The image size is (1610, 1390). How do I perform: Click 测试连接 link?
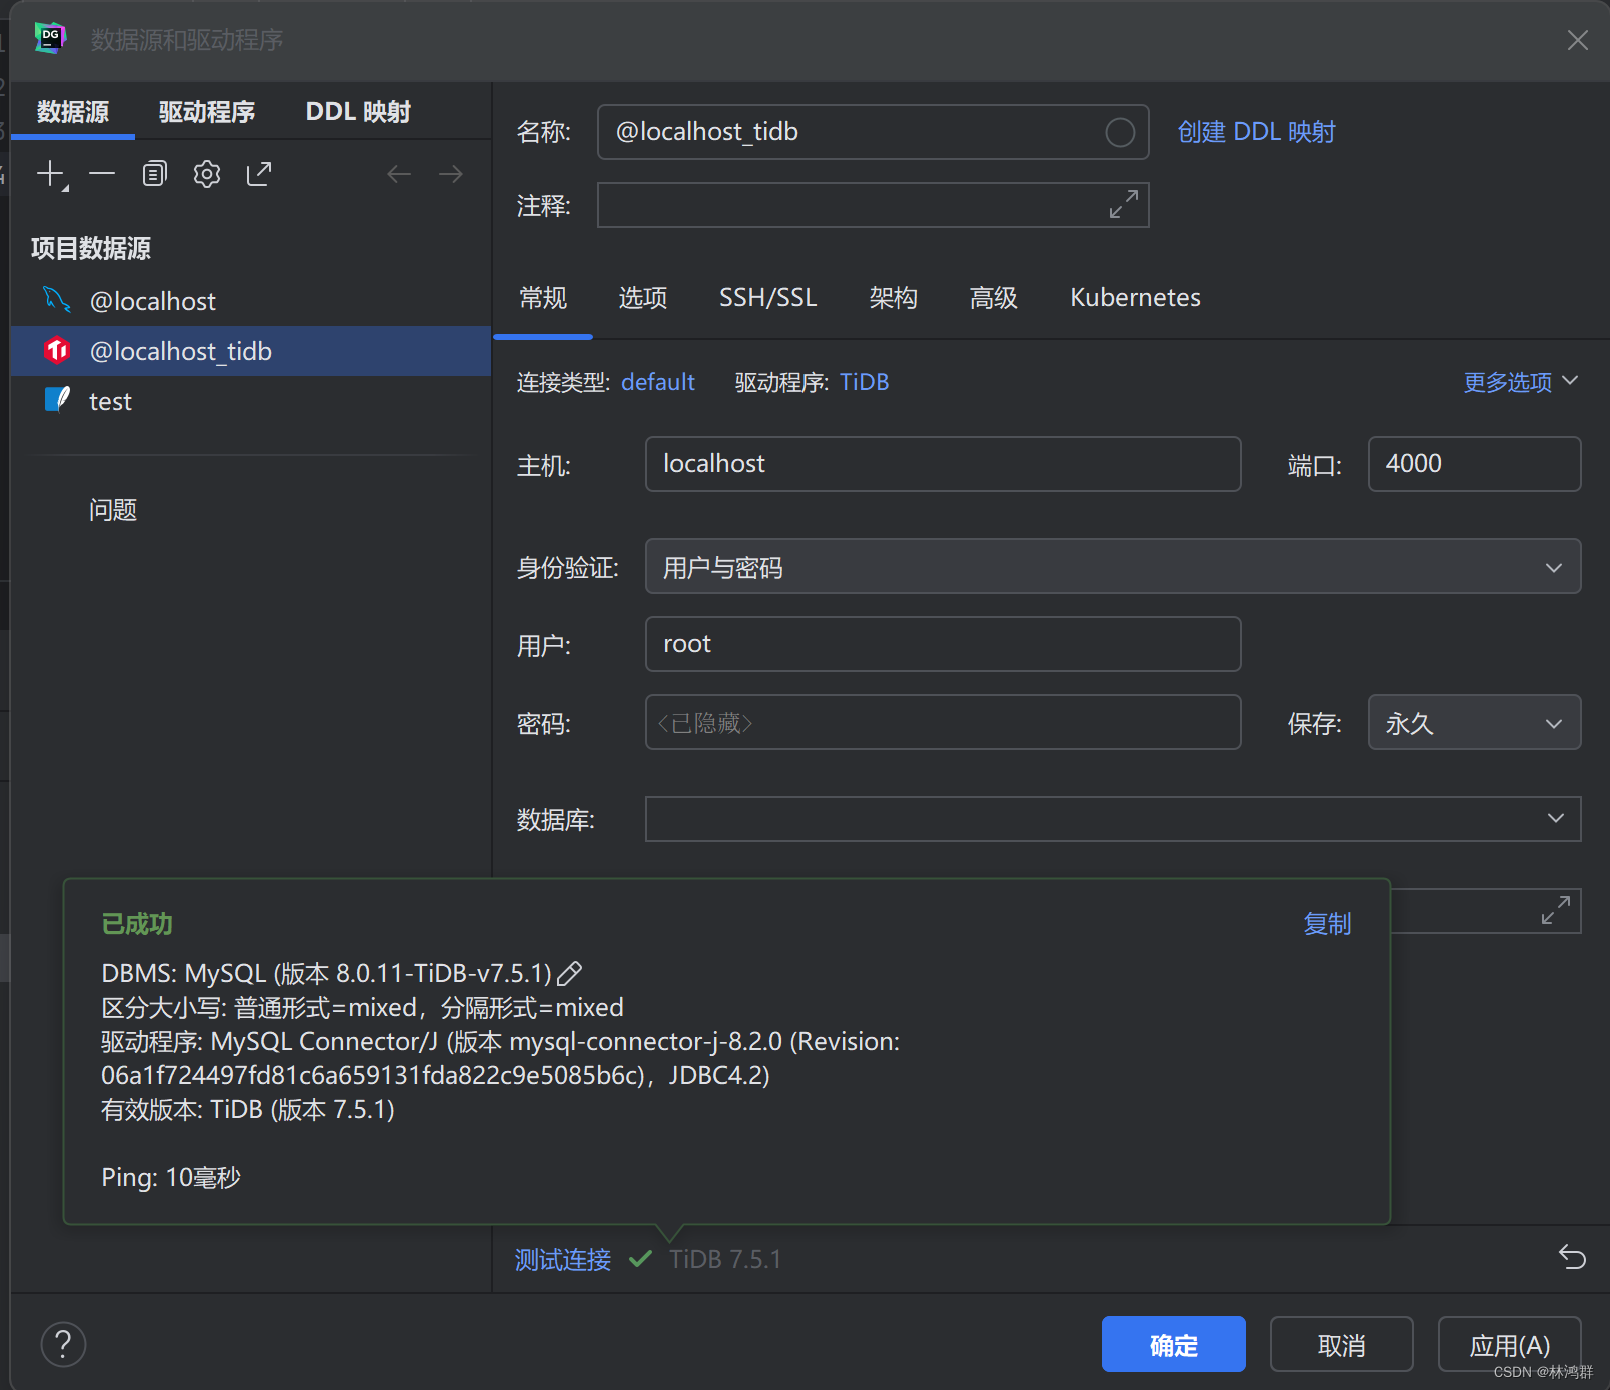pos(562,1259)
